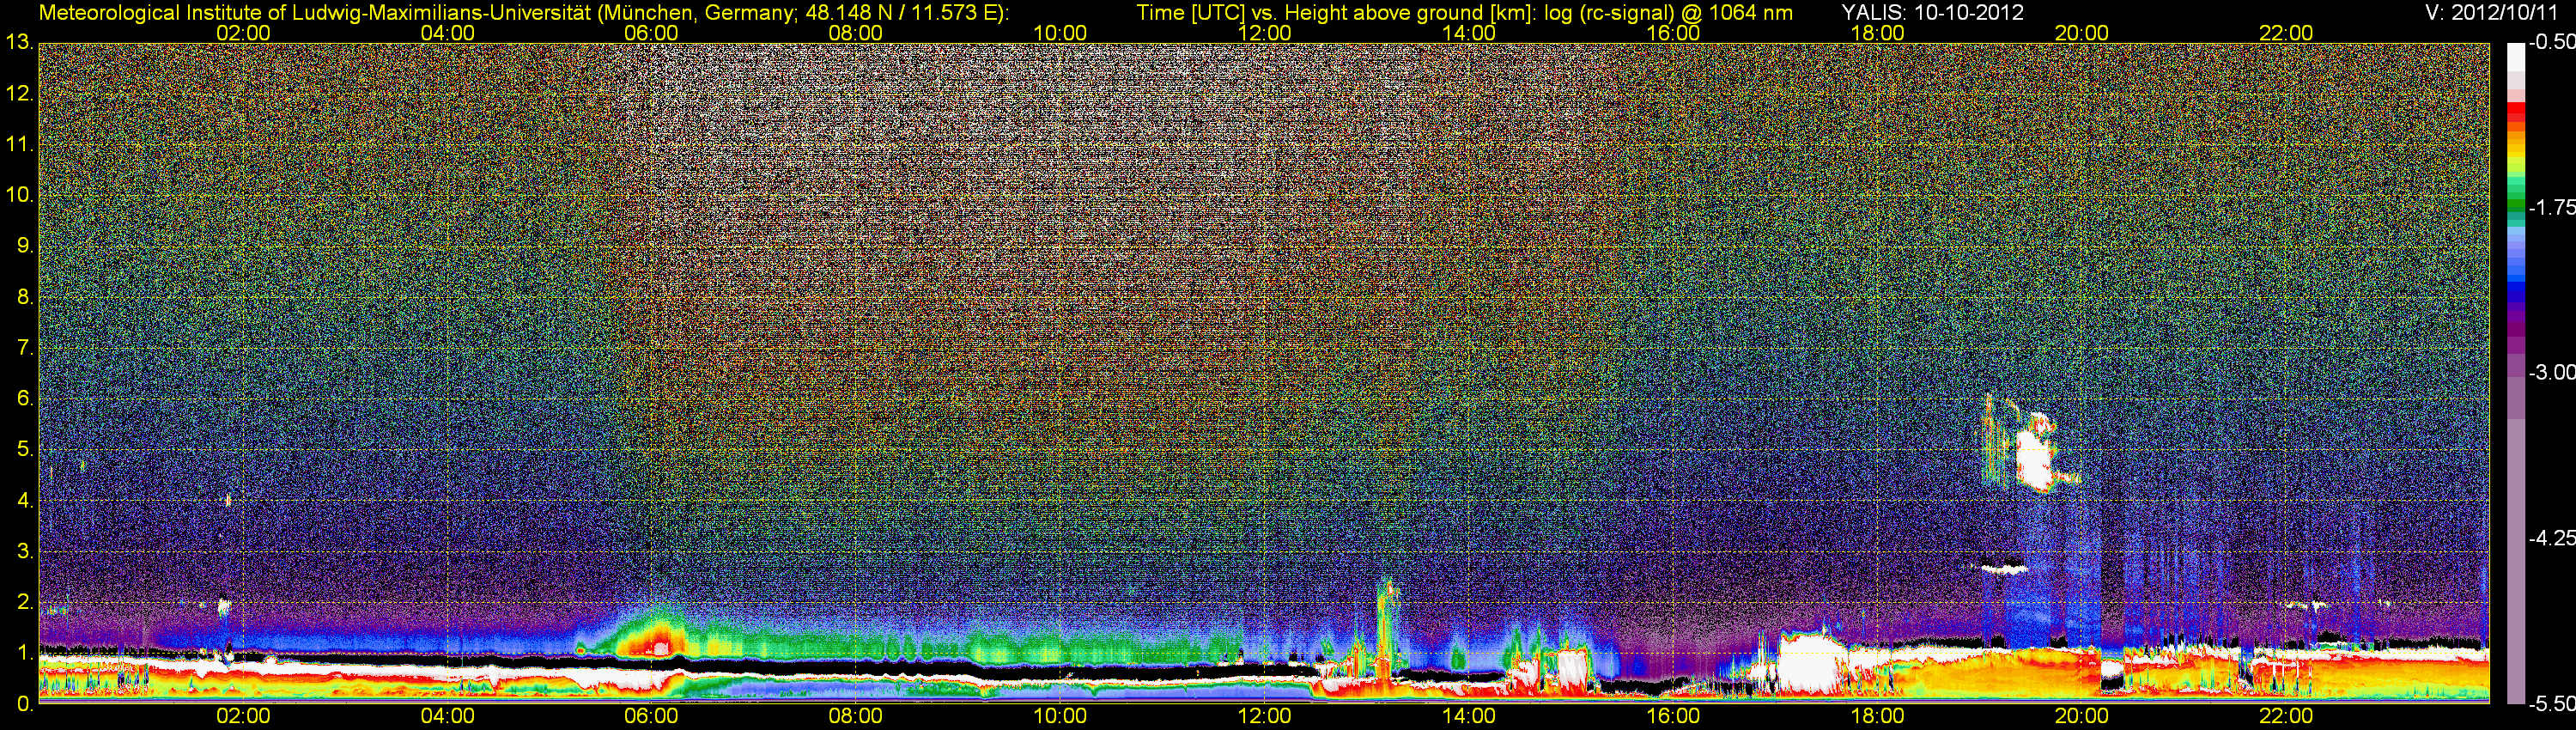Select '22:00' on the top time axis
The width and height of the screenshot is (2576, 730).
pyautogui.click(x=2286, y=33)
